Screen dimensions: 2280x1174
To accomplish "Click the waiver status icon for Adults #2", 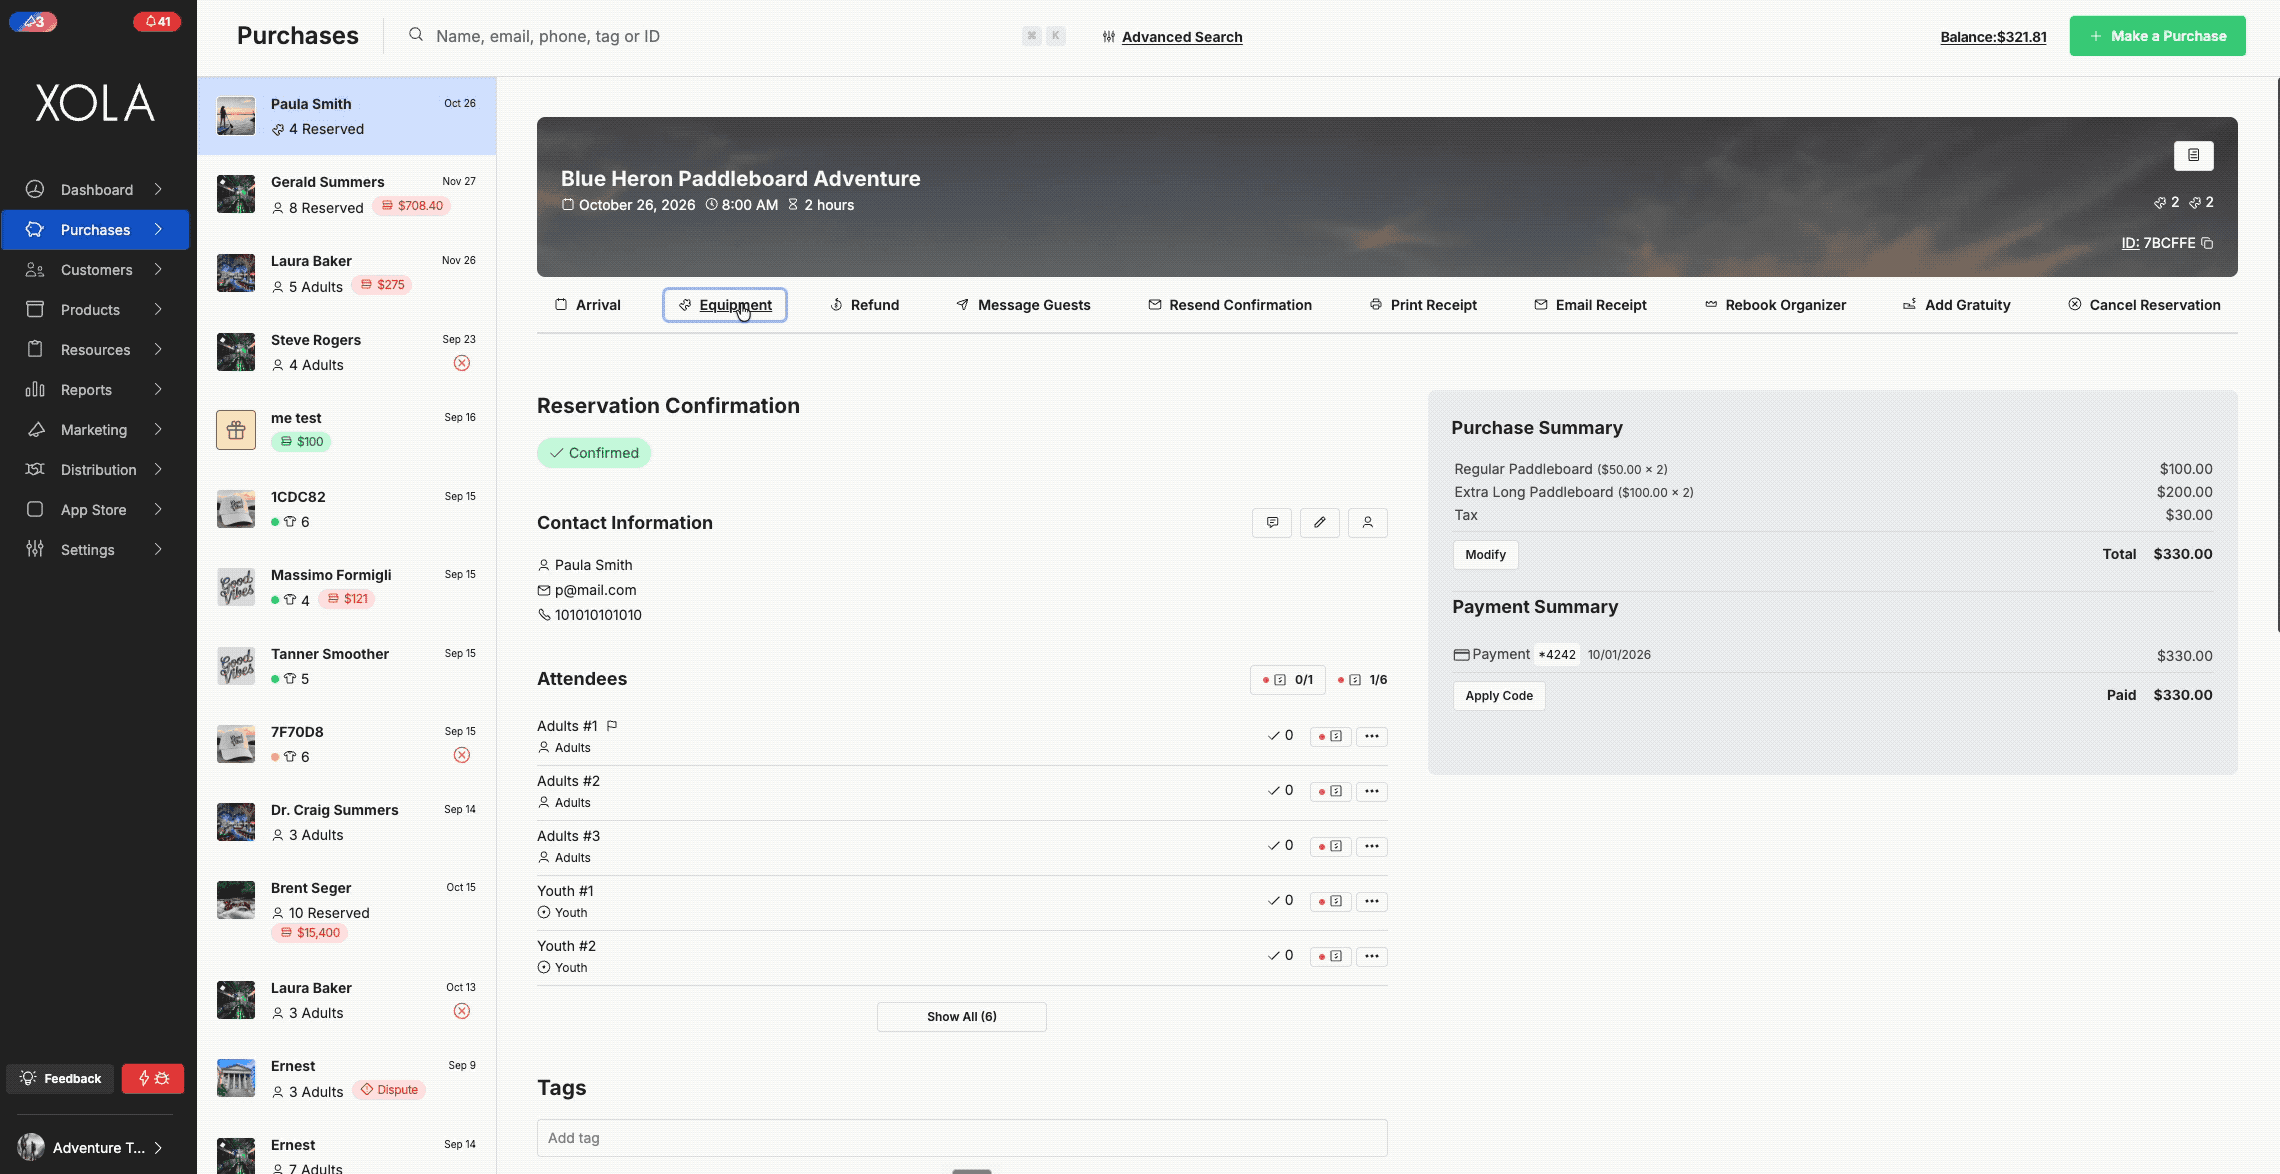I will pos(1330,791).
